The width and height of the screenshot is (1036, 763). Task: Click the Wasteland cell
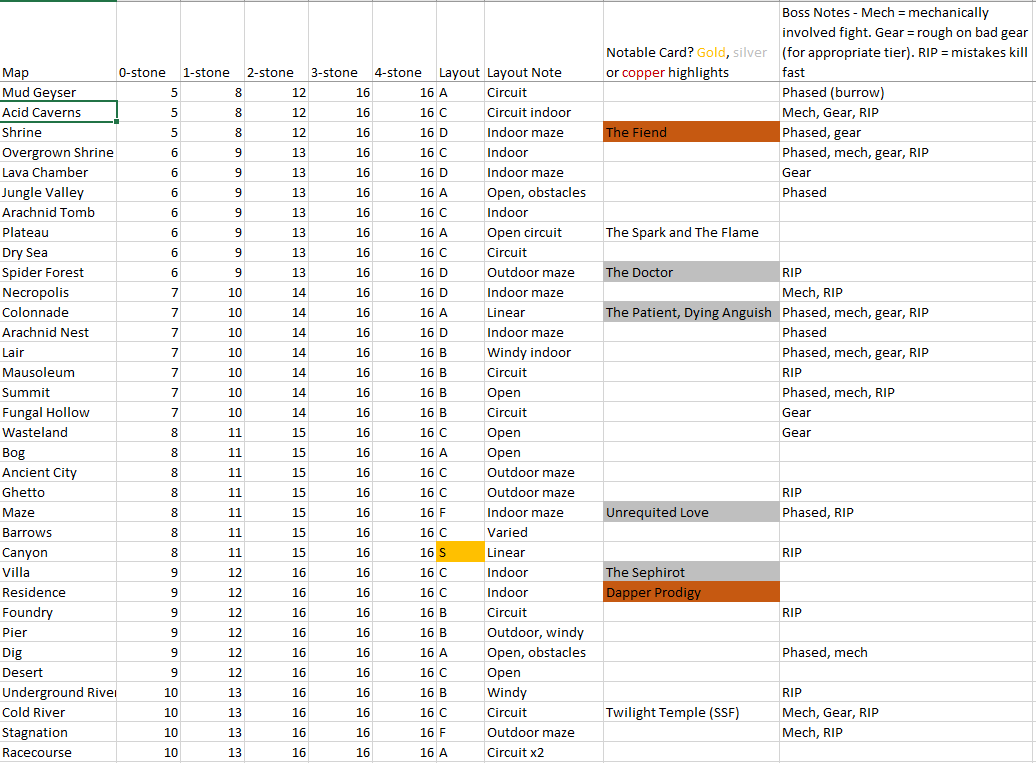tap(58, 432)
